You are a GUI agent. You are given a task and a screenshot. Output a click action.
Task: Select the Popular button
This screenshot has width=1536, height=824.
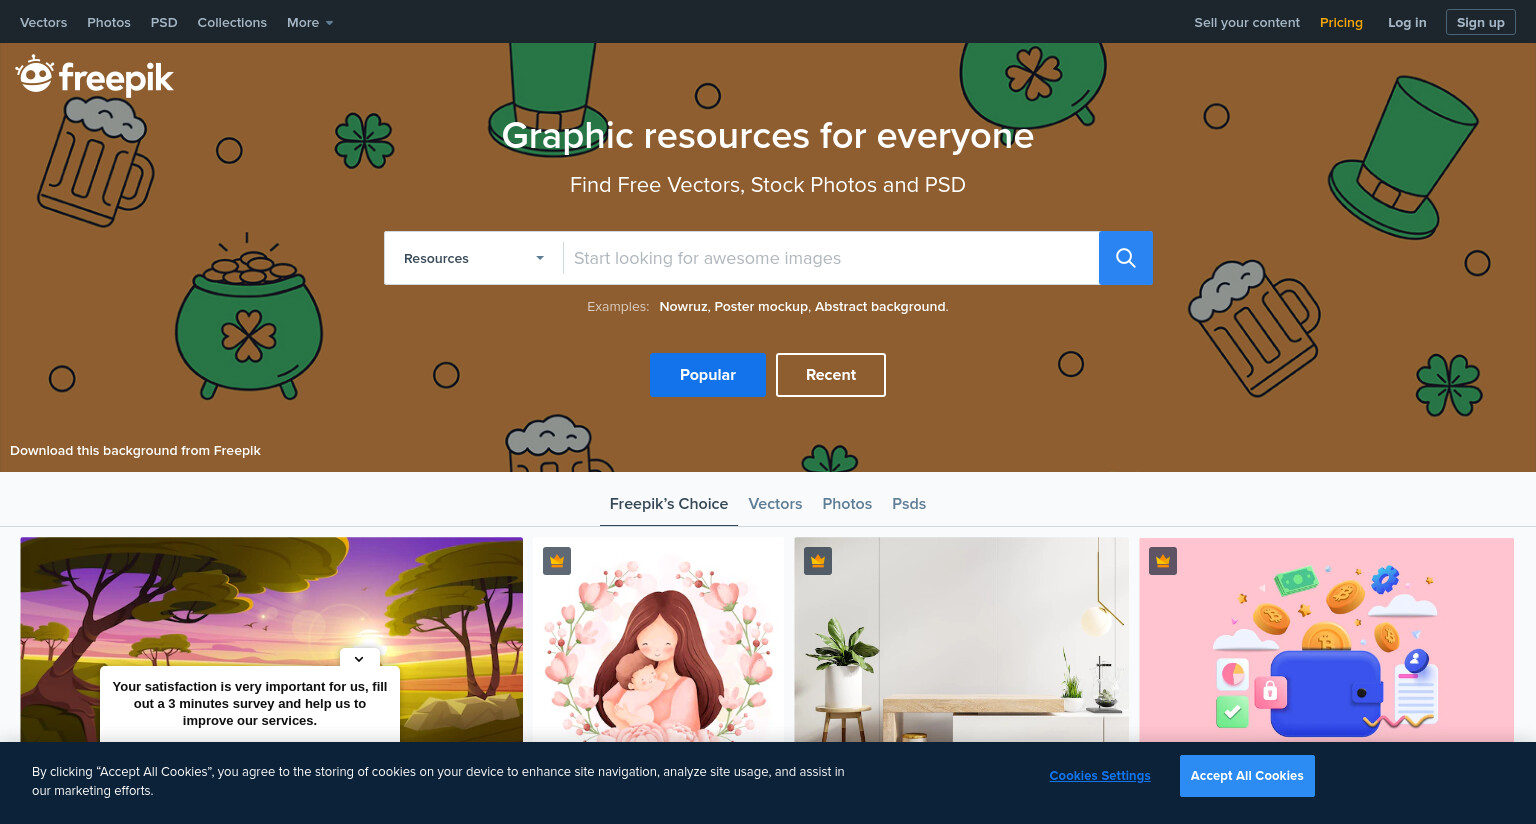tap(708, 375)
